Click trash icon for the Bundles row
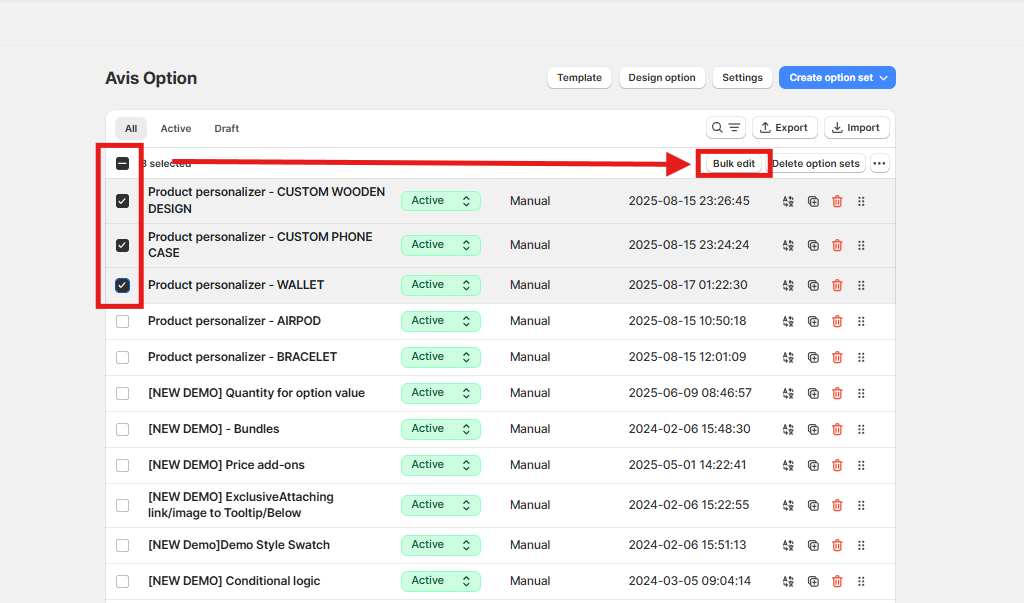 [837, 429]
